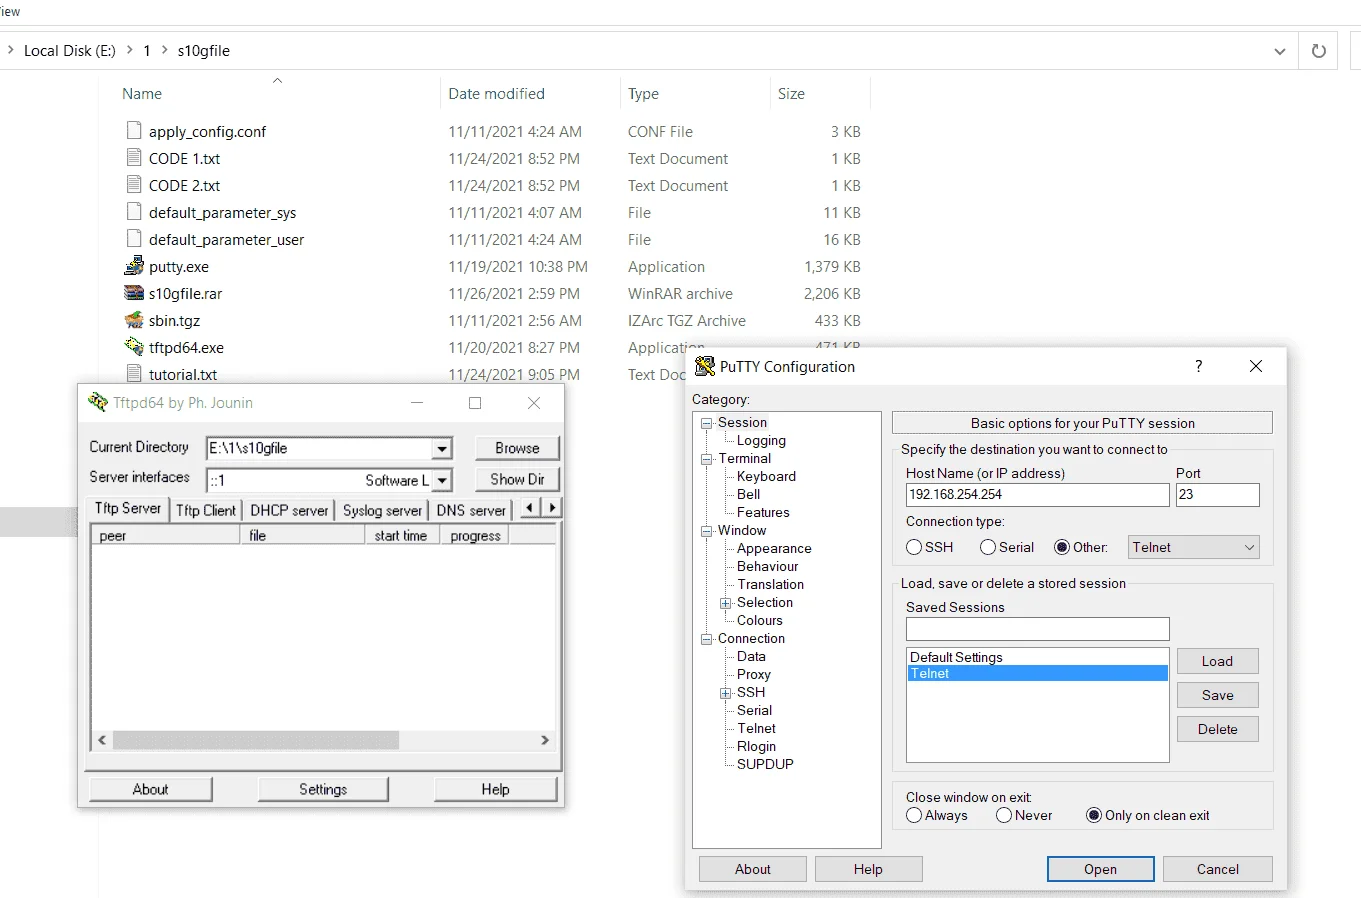Click the sbin.tgz archive icon
1361x898 pixels.
pyautogui.click(x=134, y=319)
